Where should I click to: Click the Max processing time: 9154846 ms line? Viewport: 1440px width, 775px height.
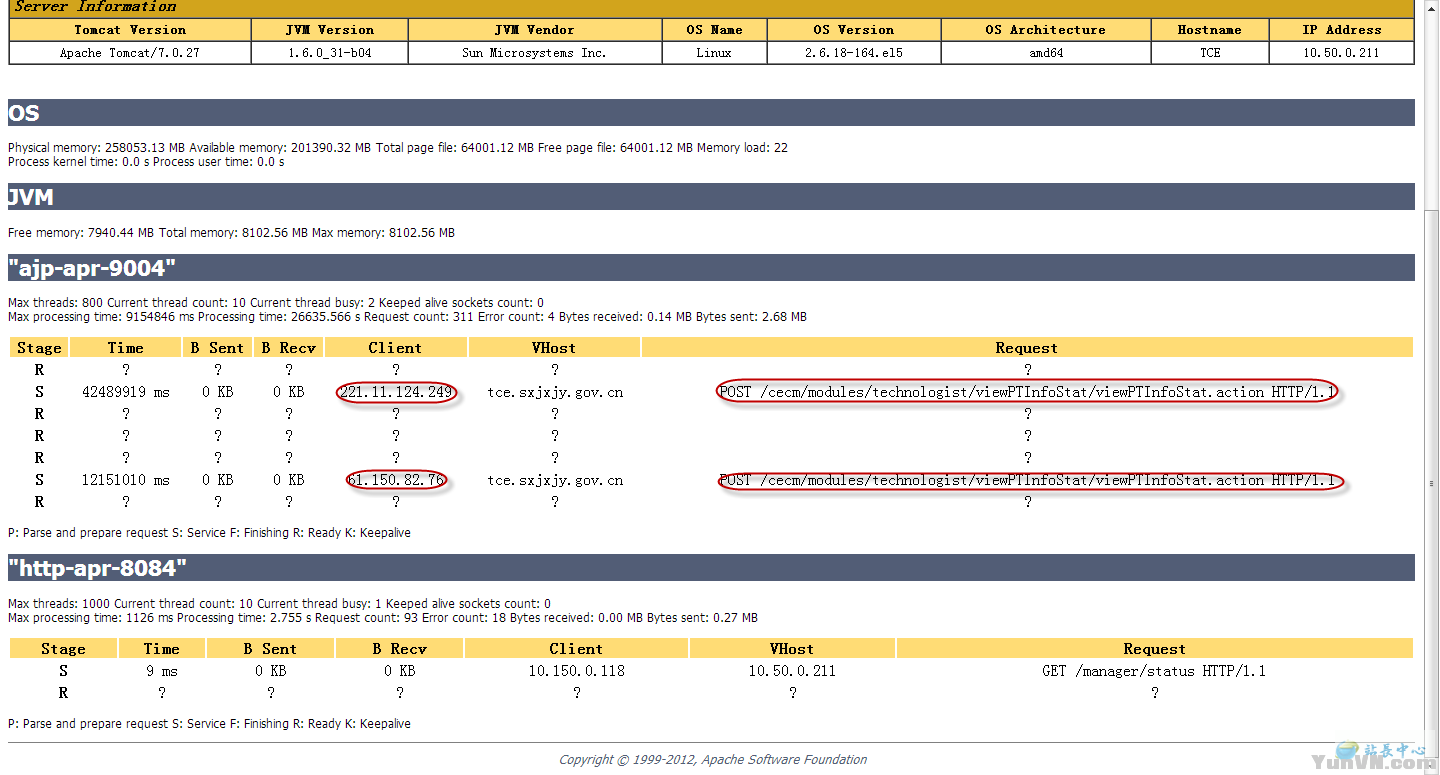[407, 317]
